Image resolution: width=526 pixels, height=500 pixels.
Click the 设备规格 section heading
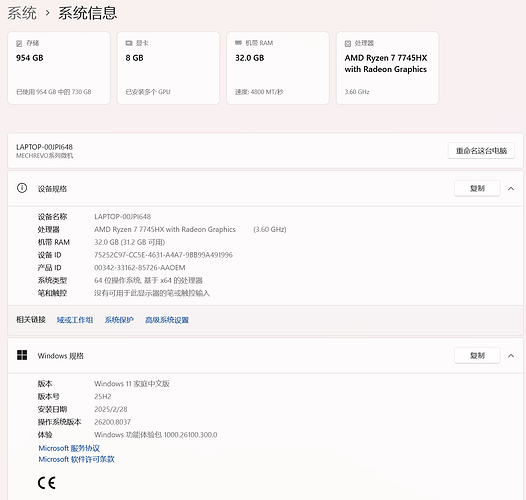point(52,189)
